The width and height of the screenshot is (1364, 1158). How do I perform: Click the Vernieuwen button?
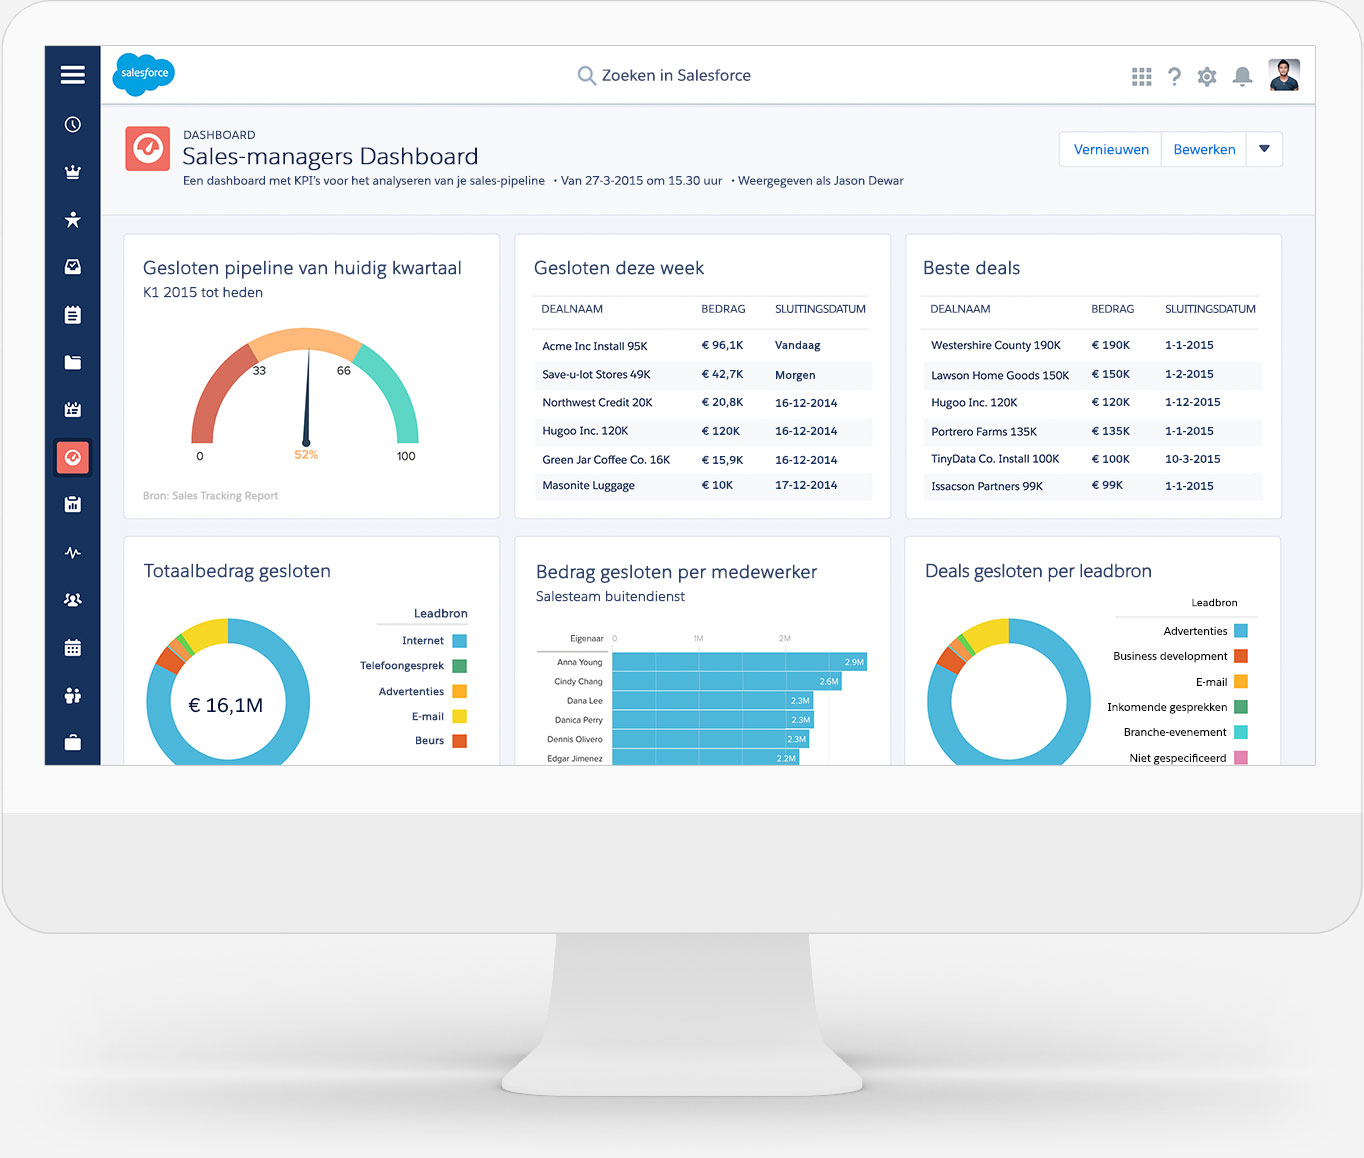pos(1110,149)
